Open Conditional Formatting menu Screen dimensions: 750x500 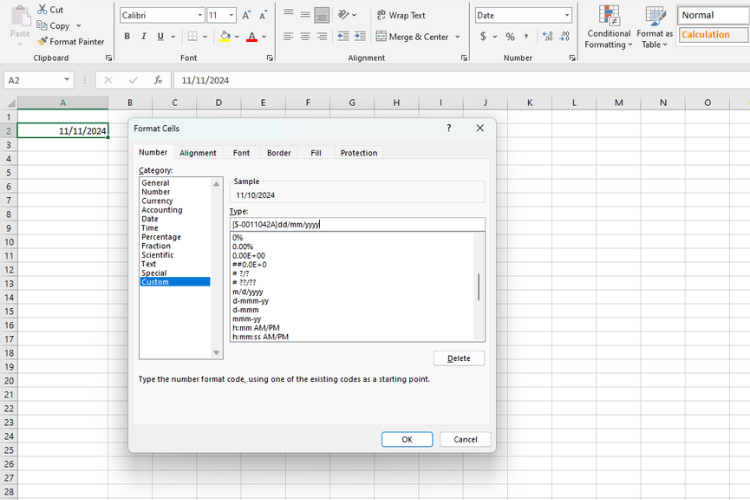coord(608,27)
